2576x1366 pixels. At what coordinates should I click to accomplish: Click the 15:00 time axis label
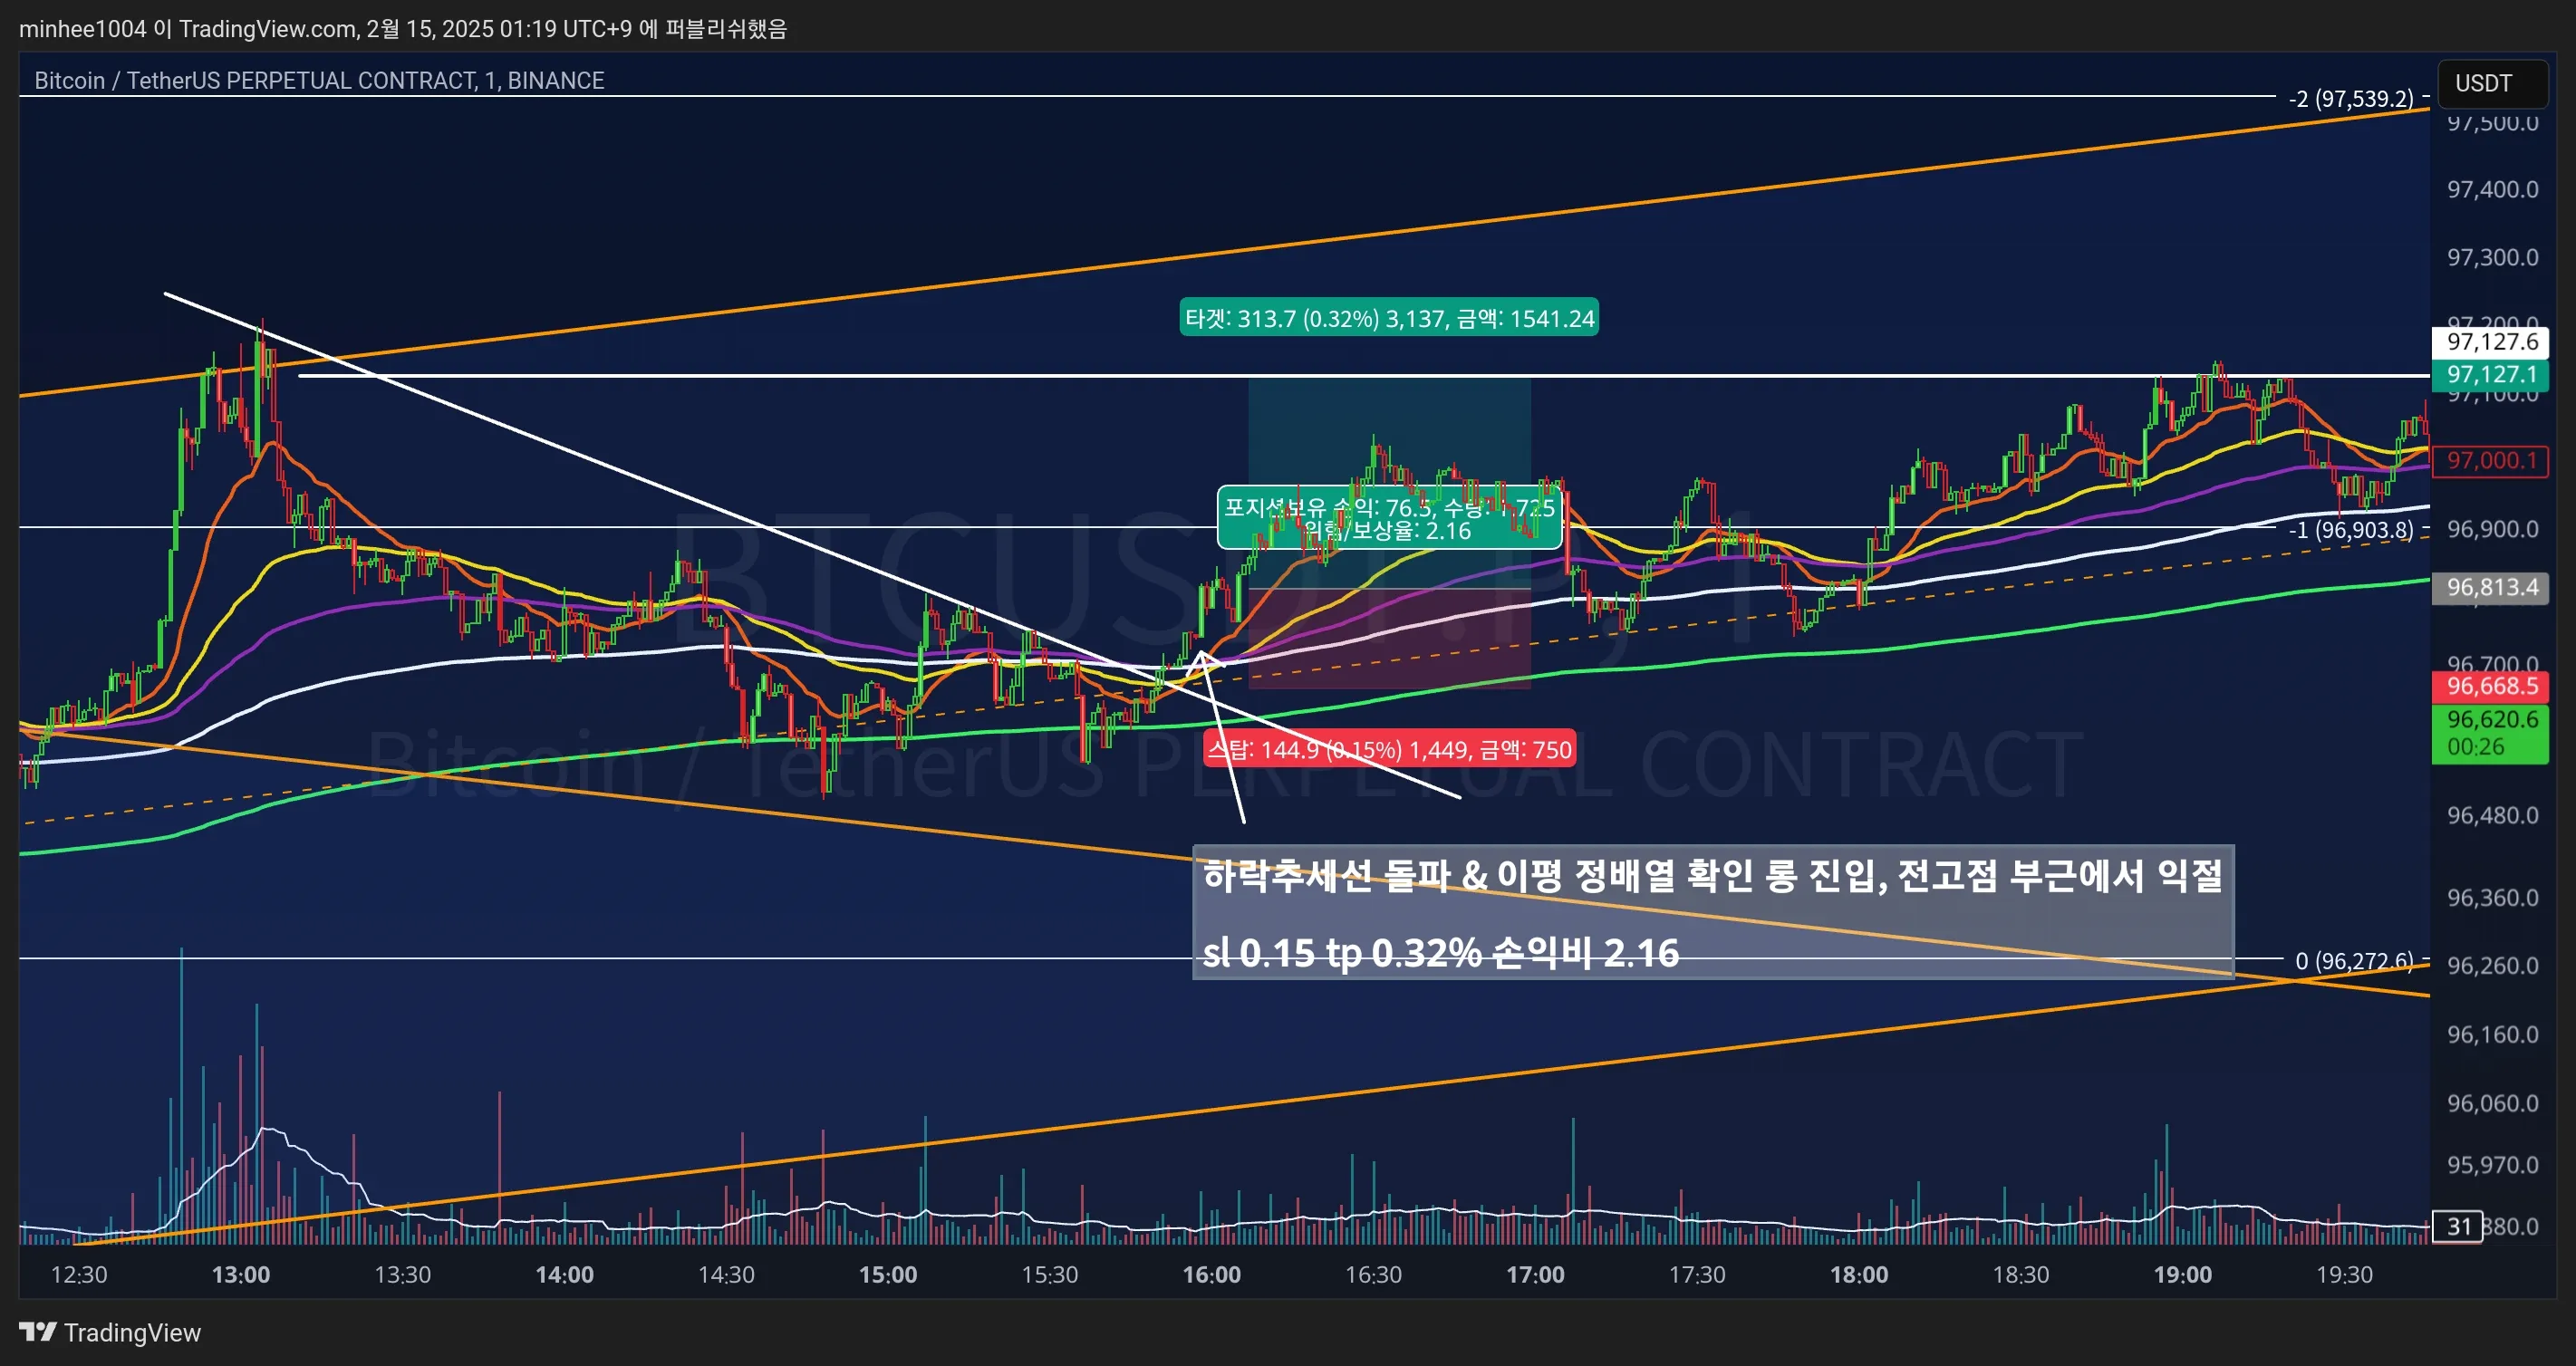[x=888, y=1275]
